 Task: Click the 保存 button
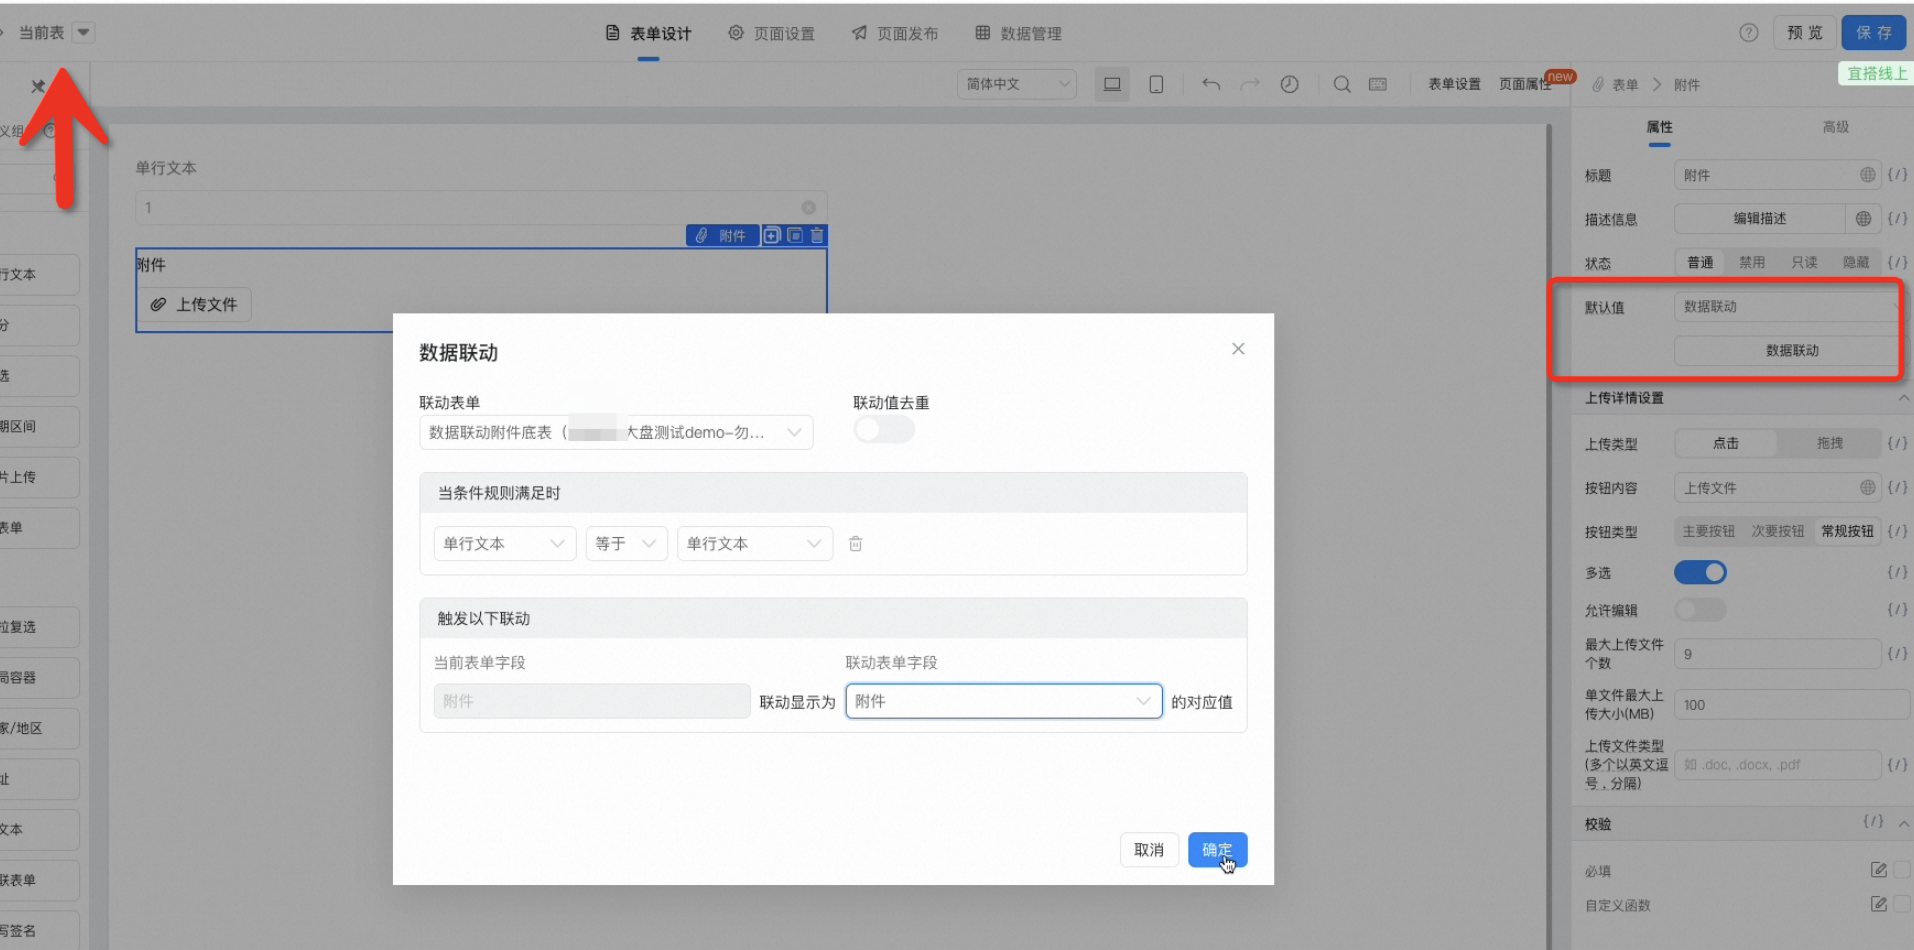(x=1874, y=32)
